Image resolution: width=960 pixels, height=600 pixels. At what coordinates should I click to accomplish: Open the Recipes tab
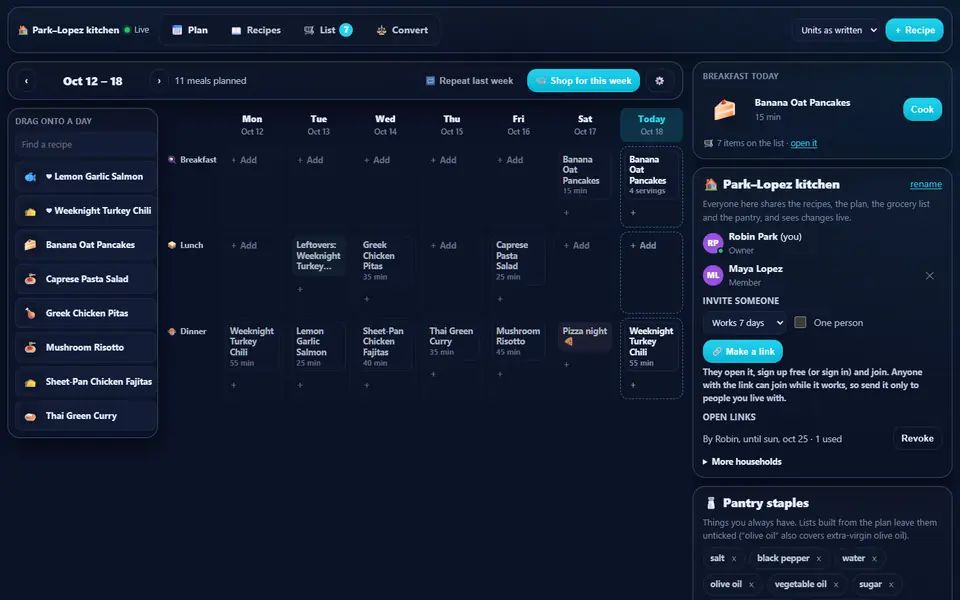(256, 30)
